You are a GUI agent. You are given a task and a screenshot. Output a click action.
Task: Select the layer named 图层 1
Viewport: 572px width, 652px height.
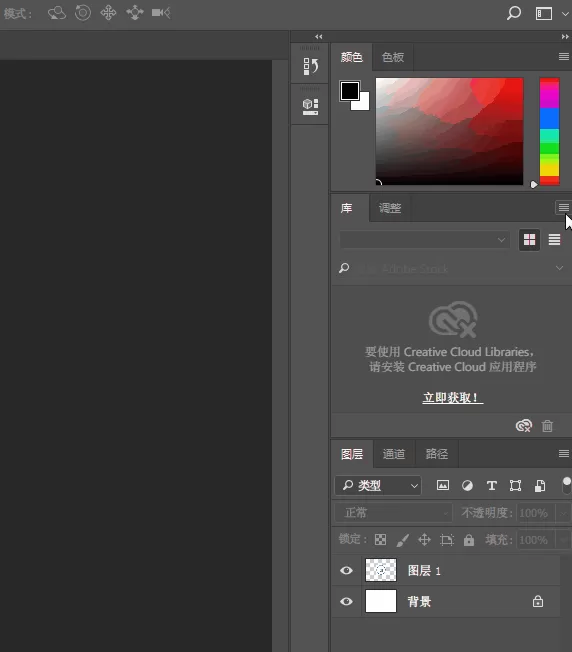(424, 570)
